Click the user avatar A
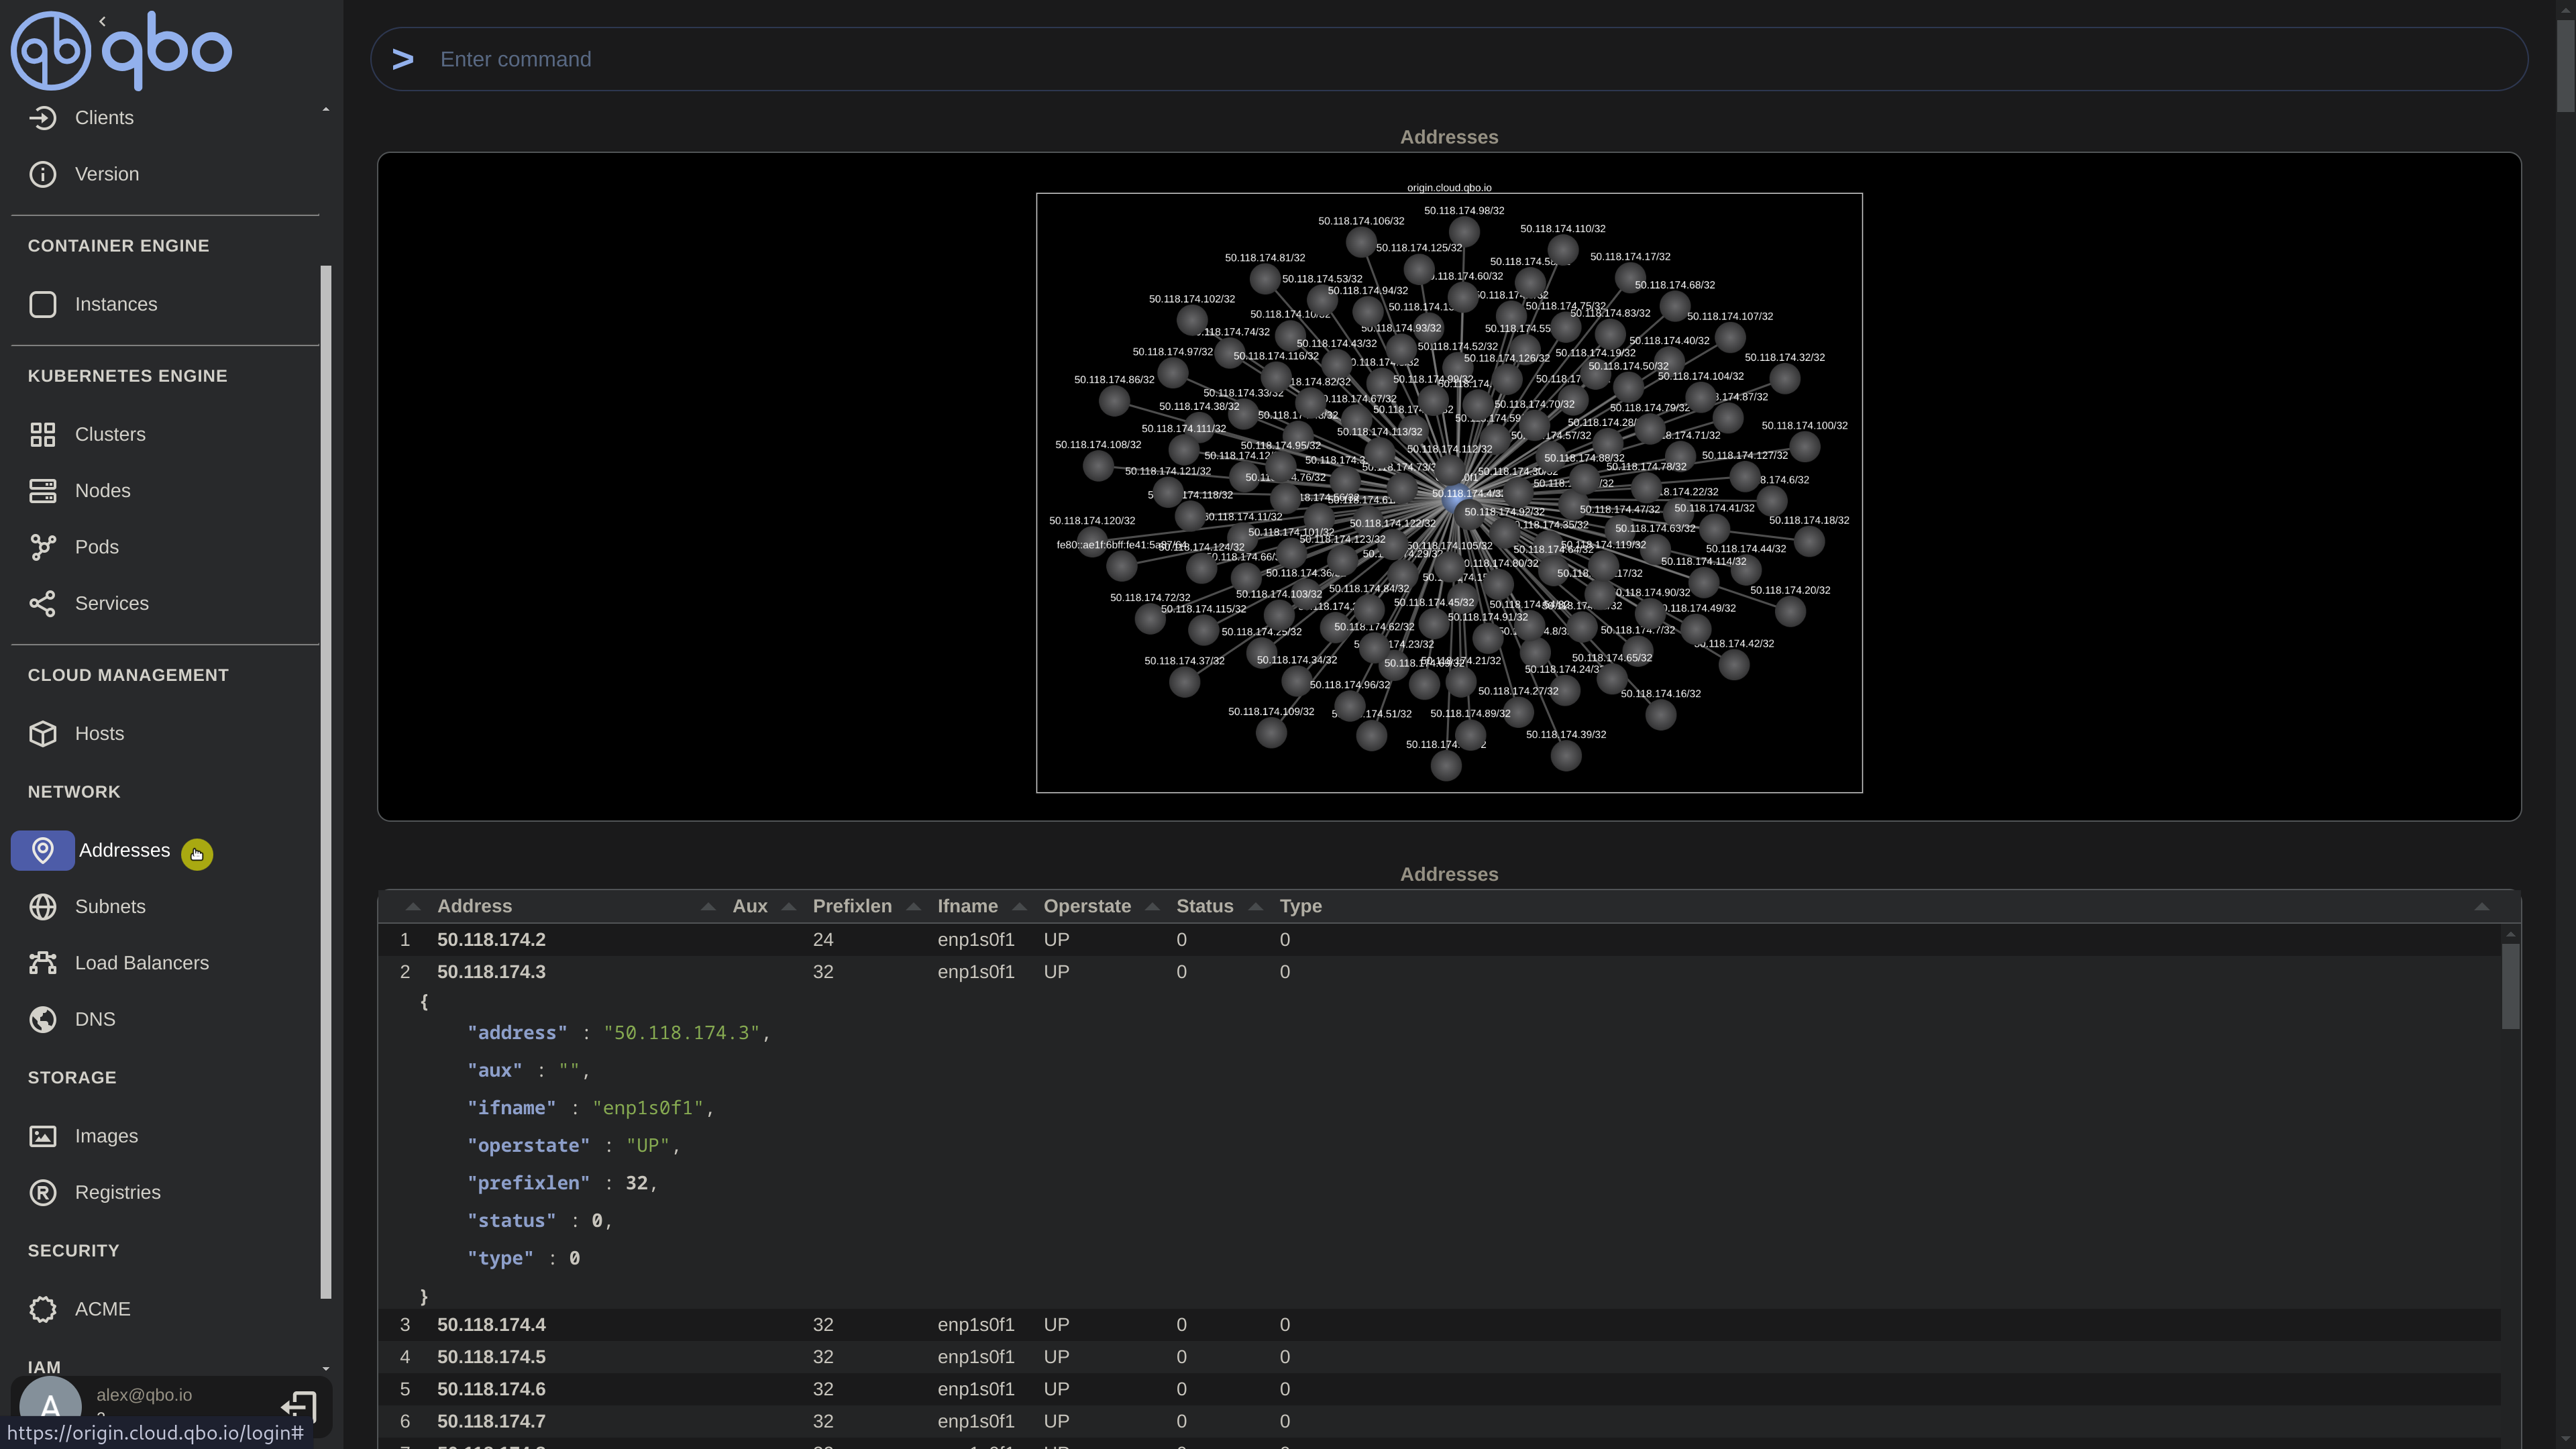Viewport: 2576px width, 1449px height. point(50,1406)
